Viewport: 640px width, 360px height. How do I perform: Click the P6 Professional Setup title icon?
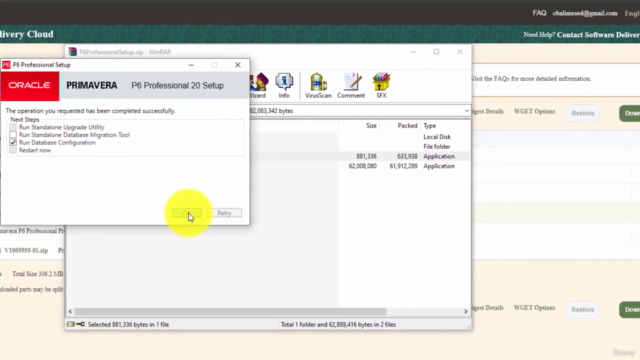(6, 65)
